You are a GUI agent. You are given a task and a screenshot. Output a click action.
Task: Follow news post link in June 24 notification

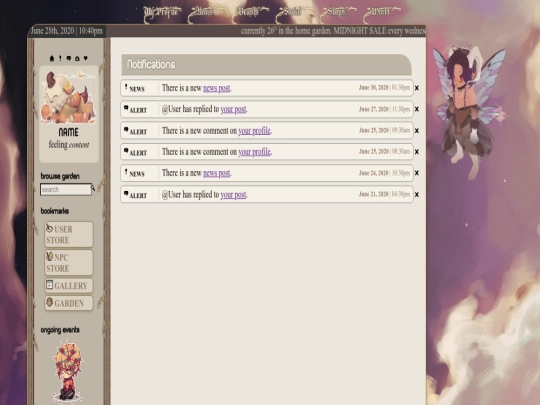click(x=216, y=173)
